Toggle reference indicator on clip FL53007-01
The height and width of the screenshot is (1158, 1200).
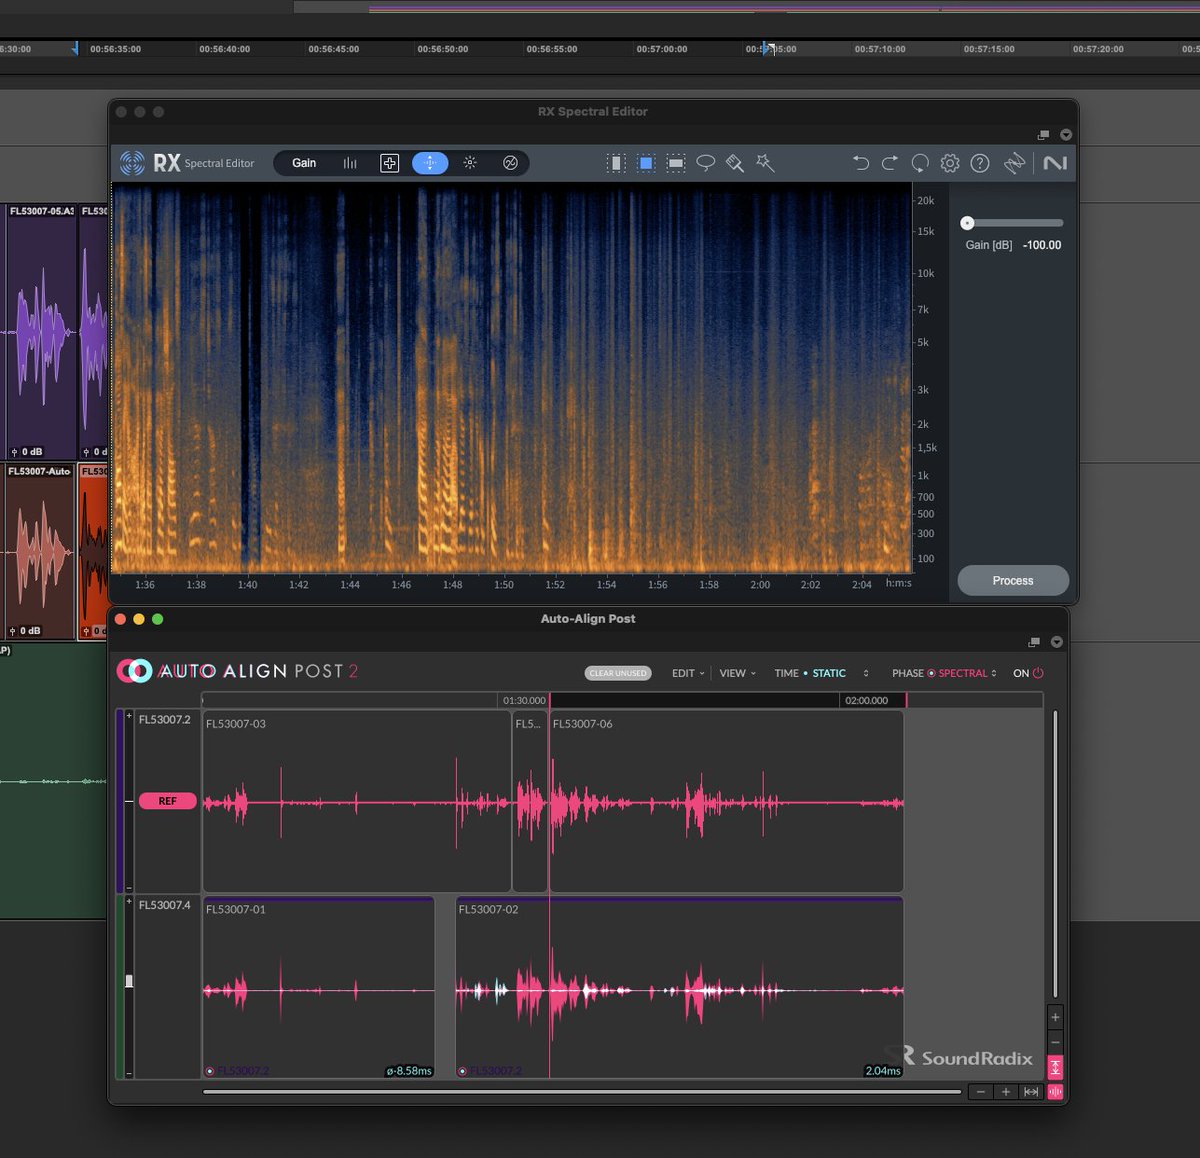point(210,1071)
